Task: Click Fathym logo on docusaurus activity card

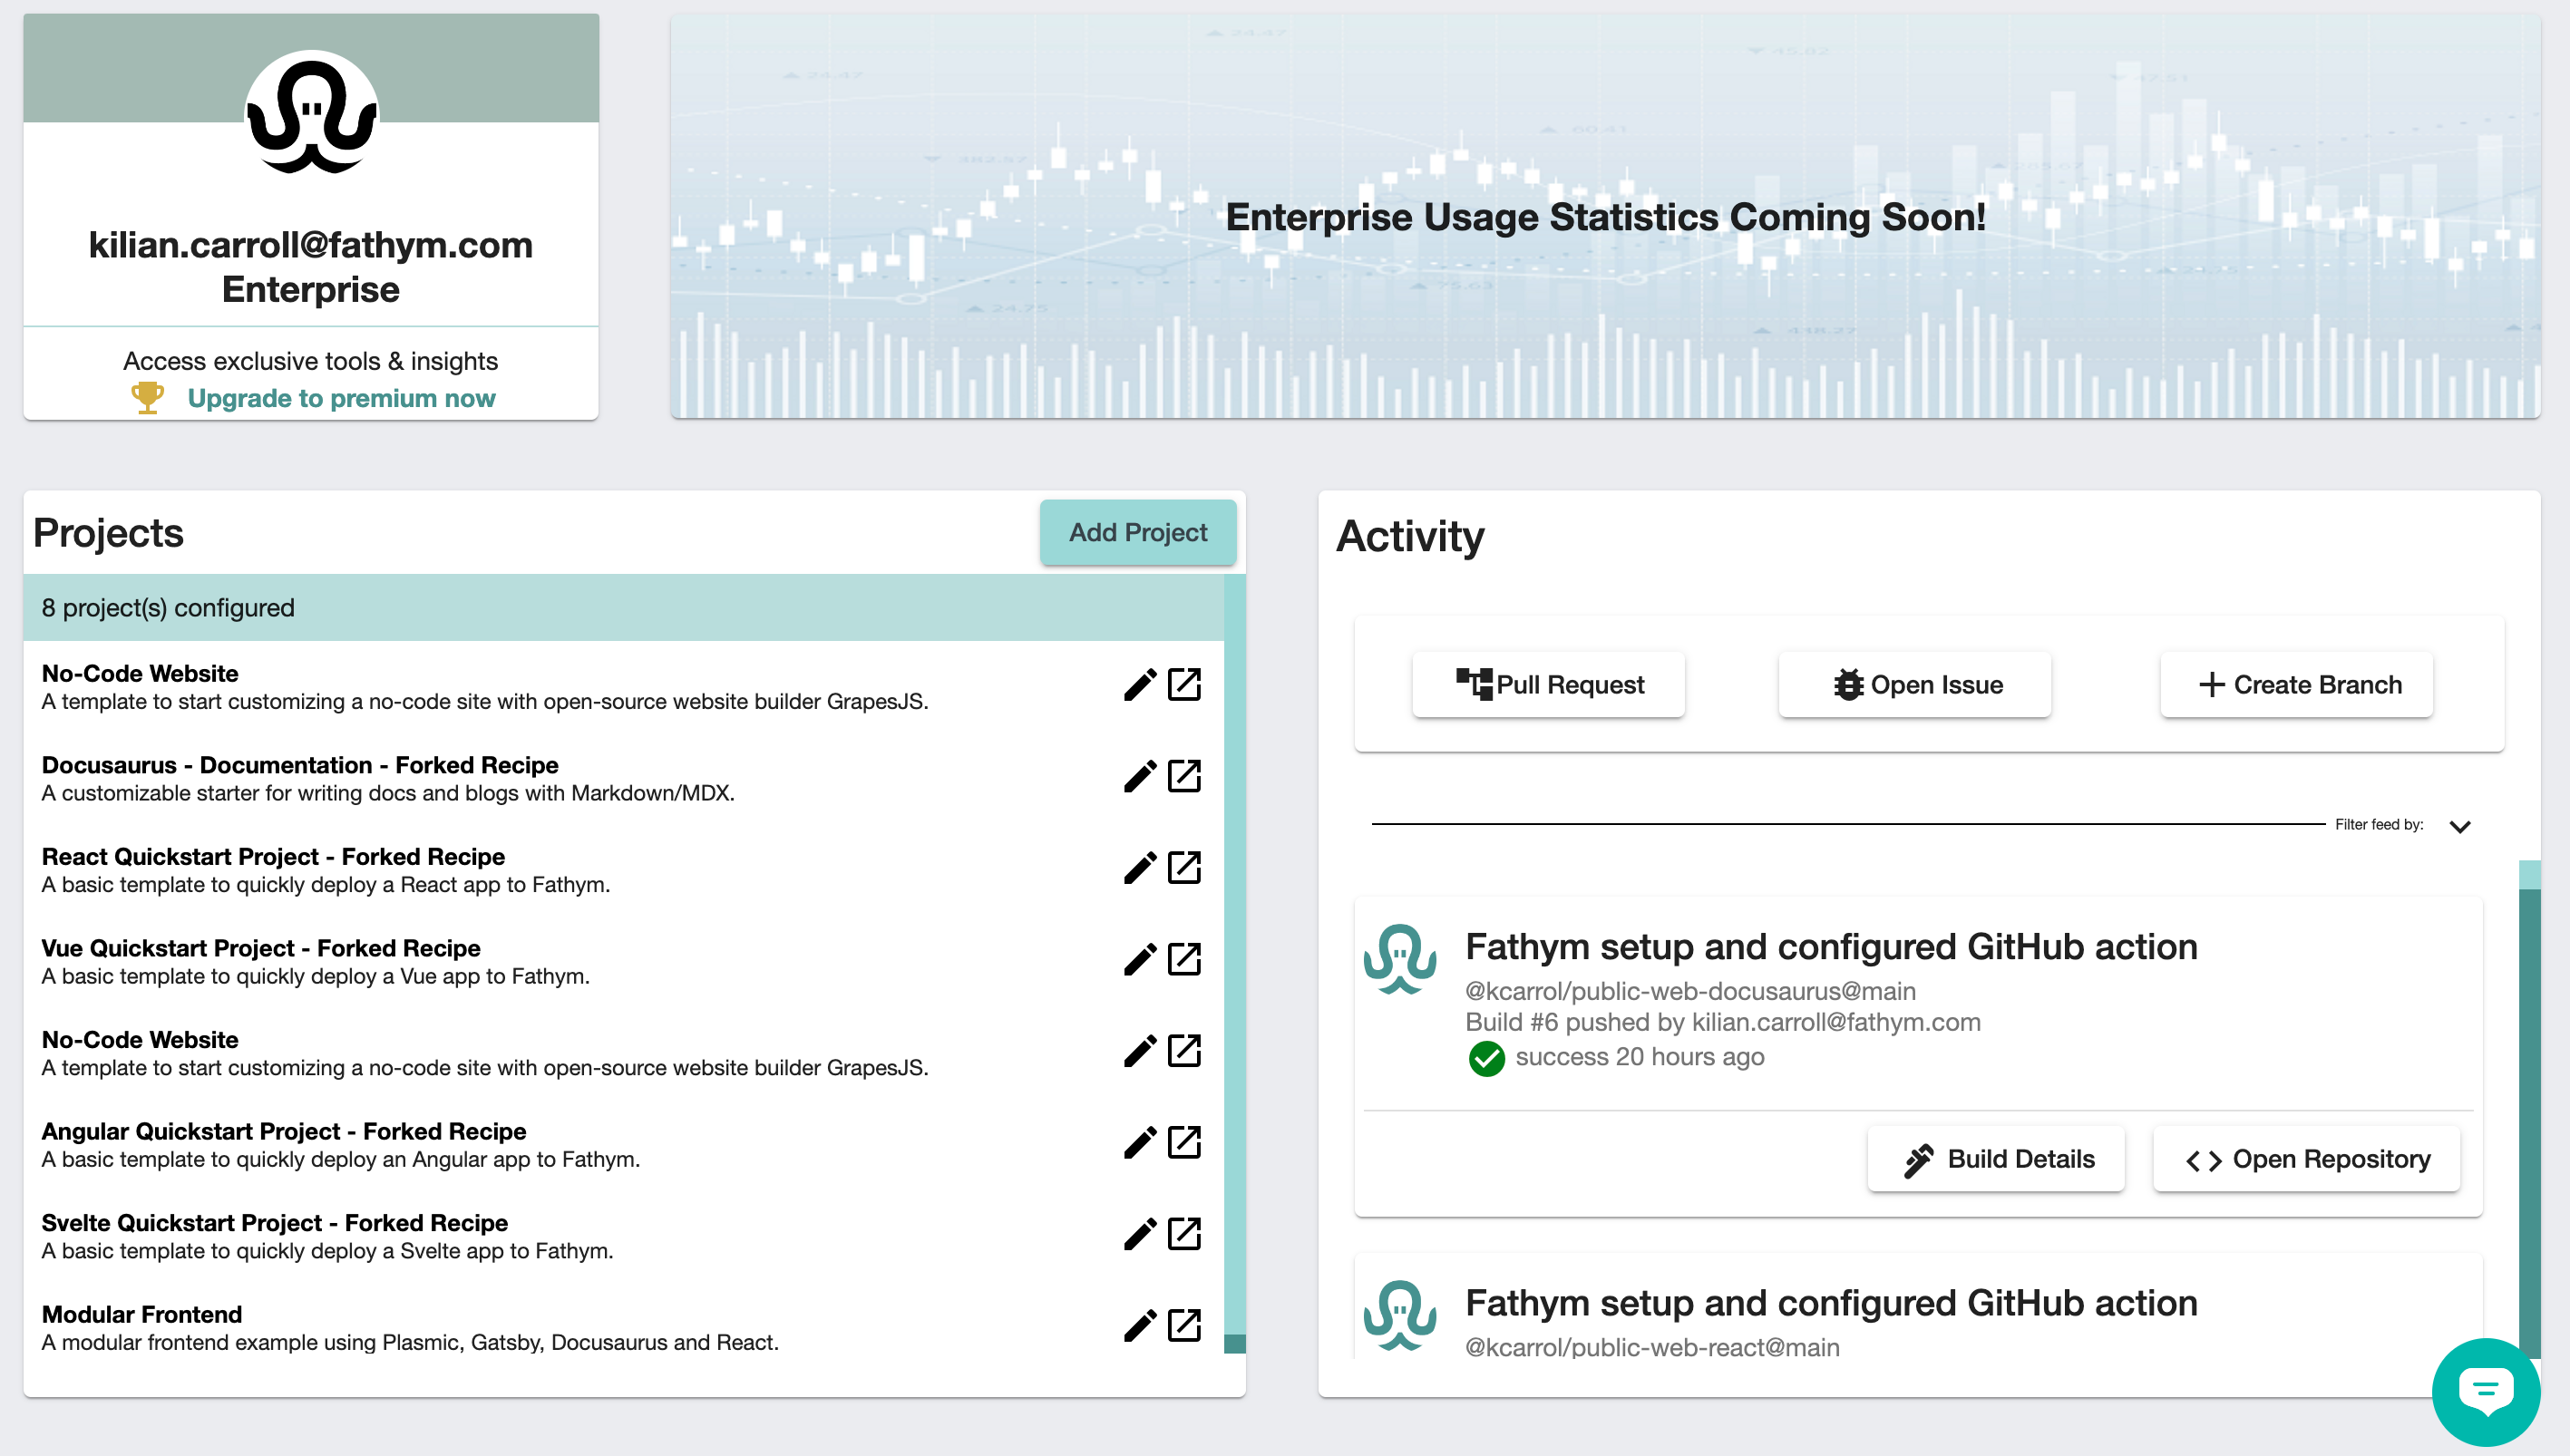Action: 1400,960
